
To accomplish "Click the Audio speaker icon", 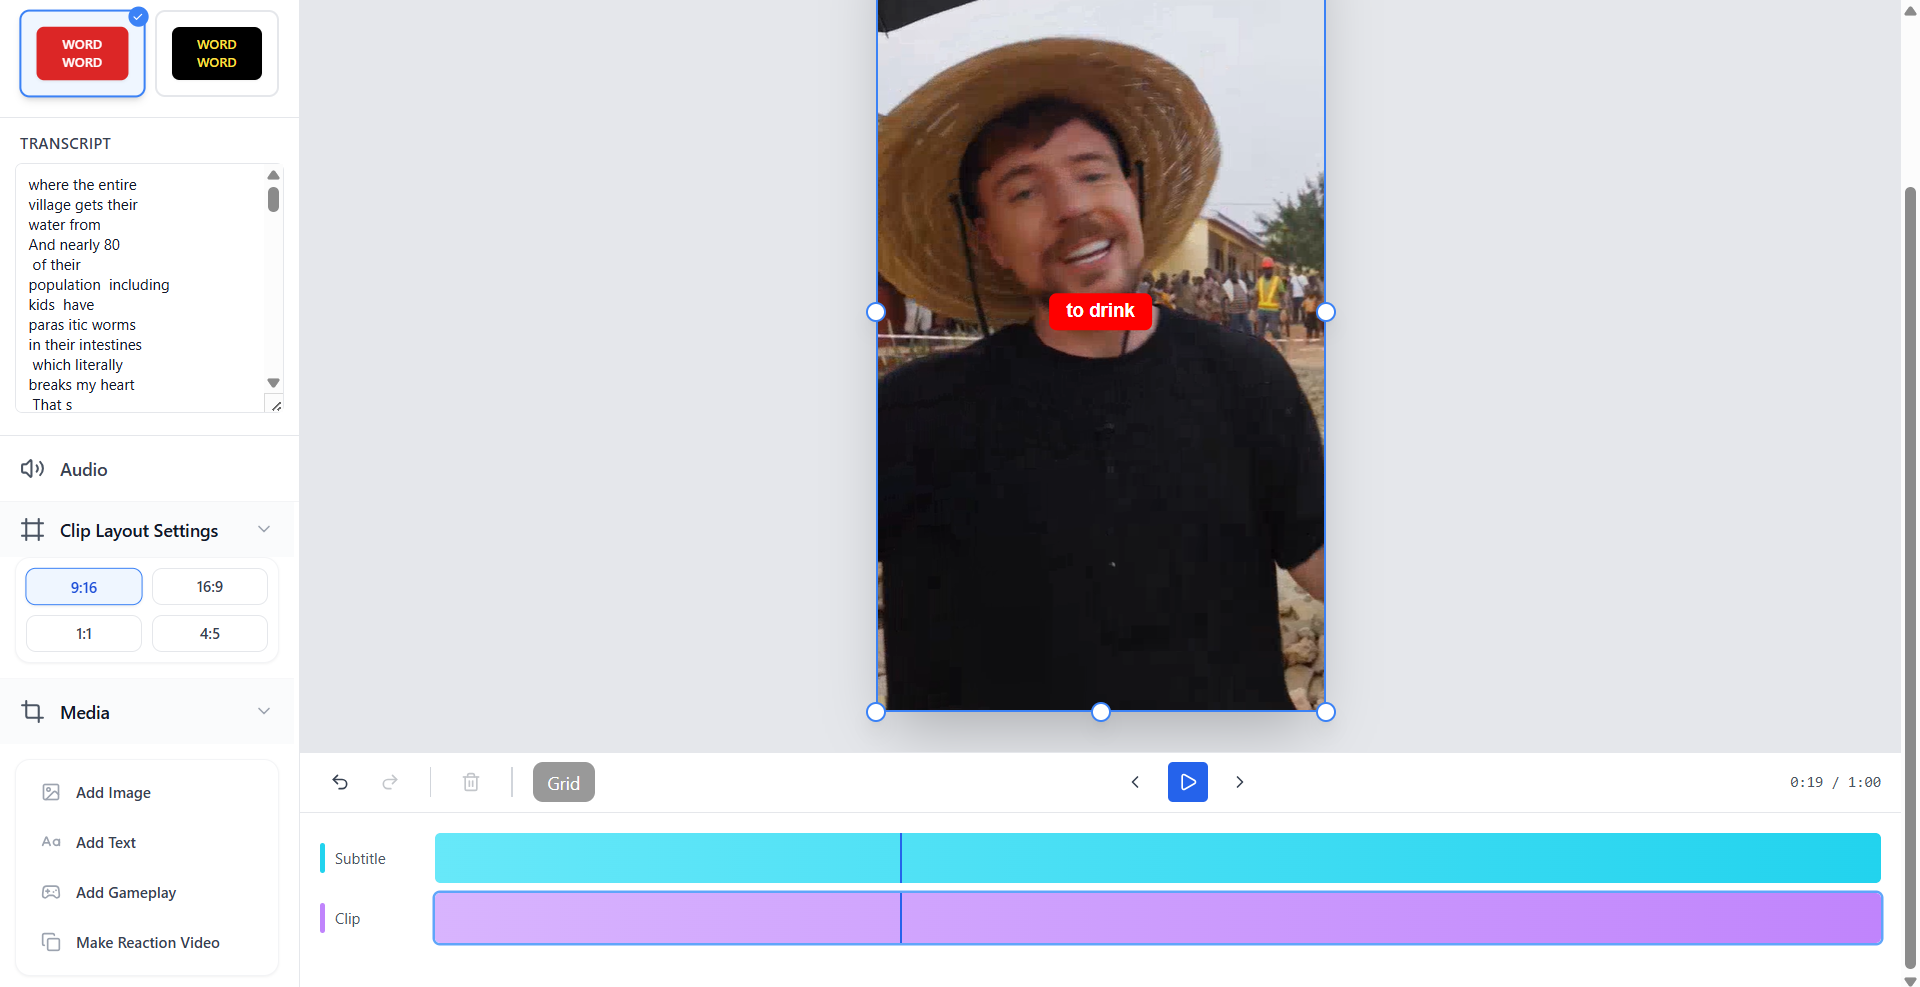I will pyautogui.click(x=32, y=468).
